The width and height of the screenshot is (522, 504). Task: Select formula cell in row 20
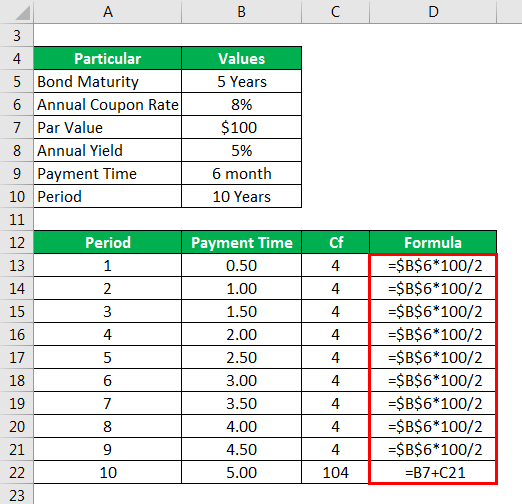(433, 426)
